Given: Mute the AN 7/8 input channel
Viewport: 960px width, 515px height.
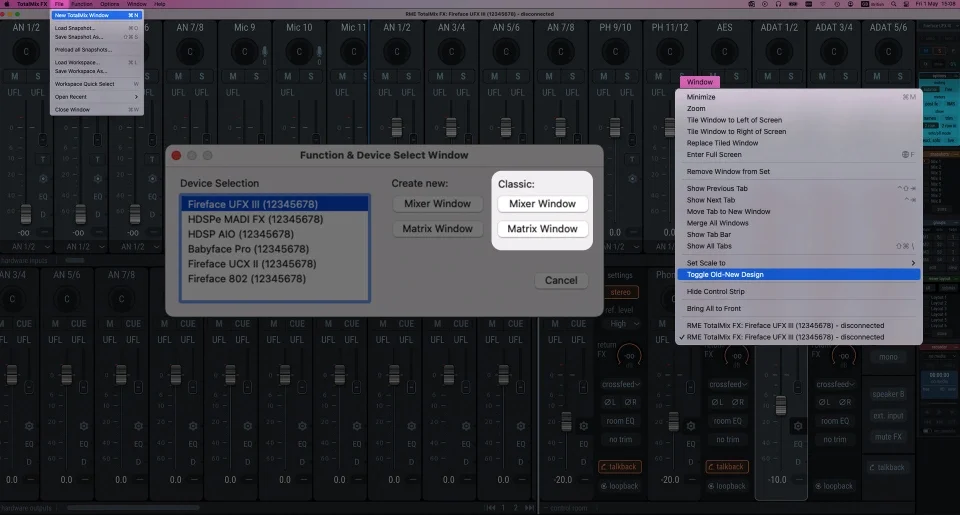Looking at the screenshot, I should coord(178,76).
